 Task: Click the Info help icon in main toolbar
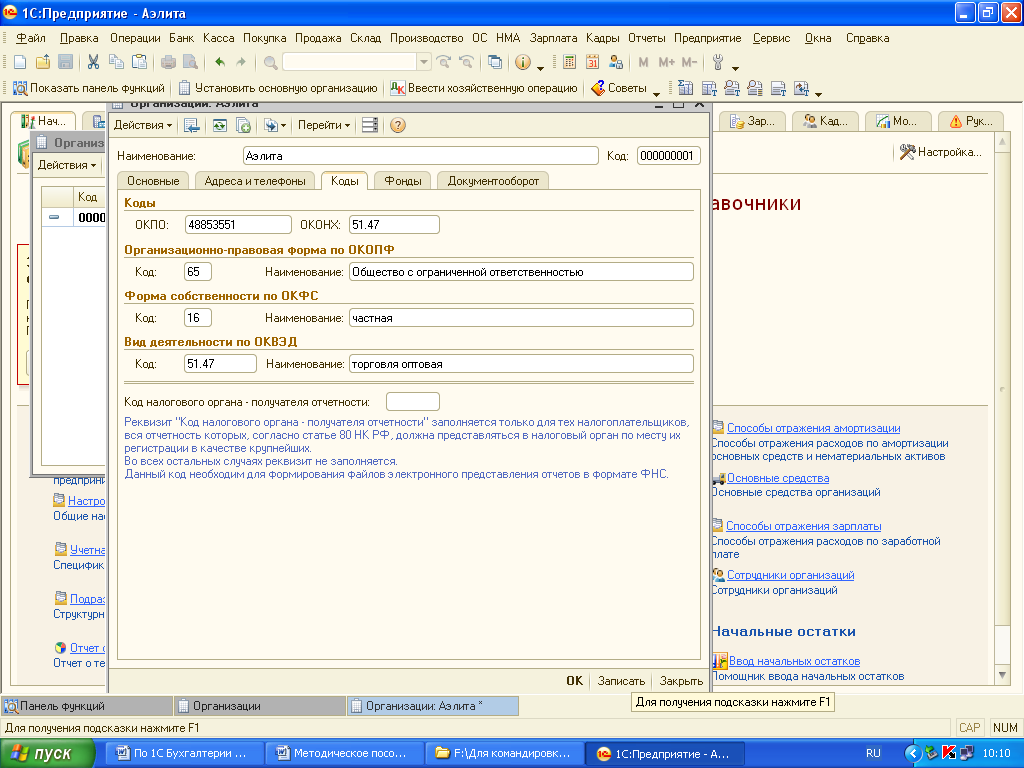pos(522,62)
